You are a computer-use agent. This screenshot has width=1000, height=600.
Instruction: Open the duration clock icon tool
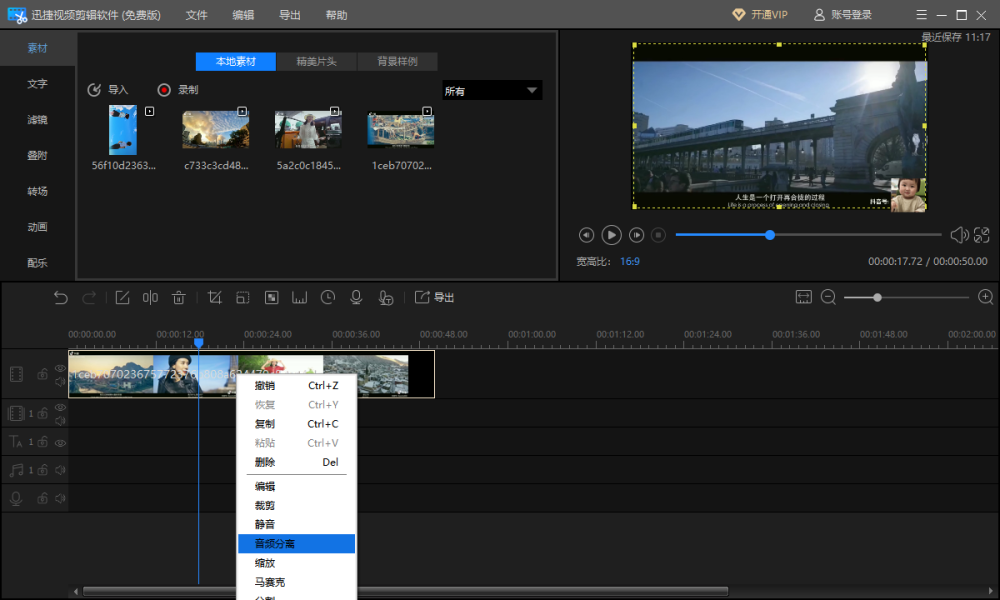tap(328, 297)
